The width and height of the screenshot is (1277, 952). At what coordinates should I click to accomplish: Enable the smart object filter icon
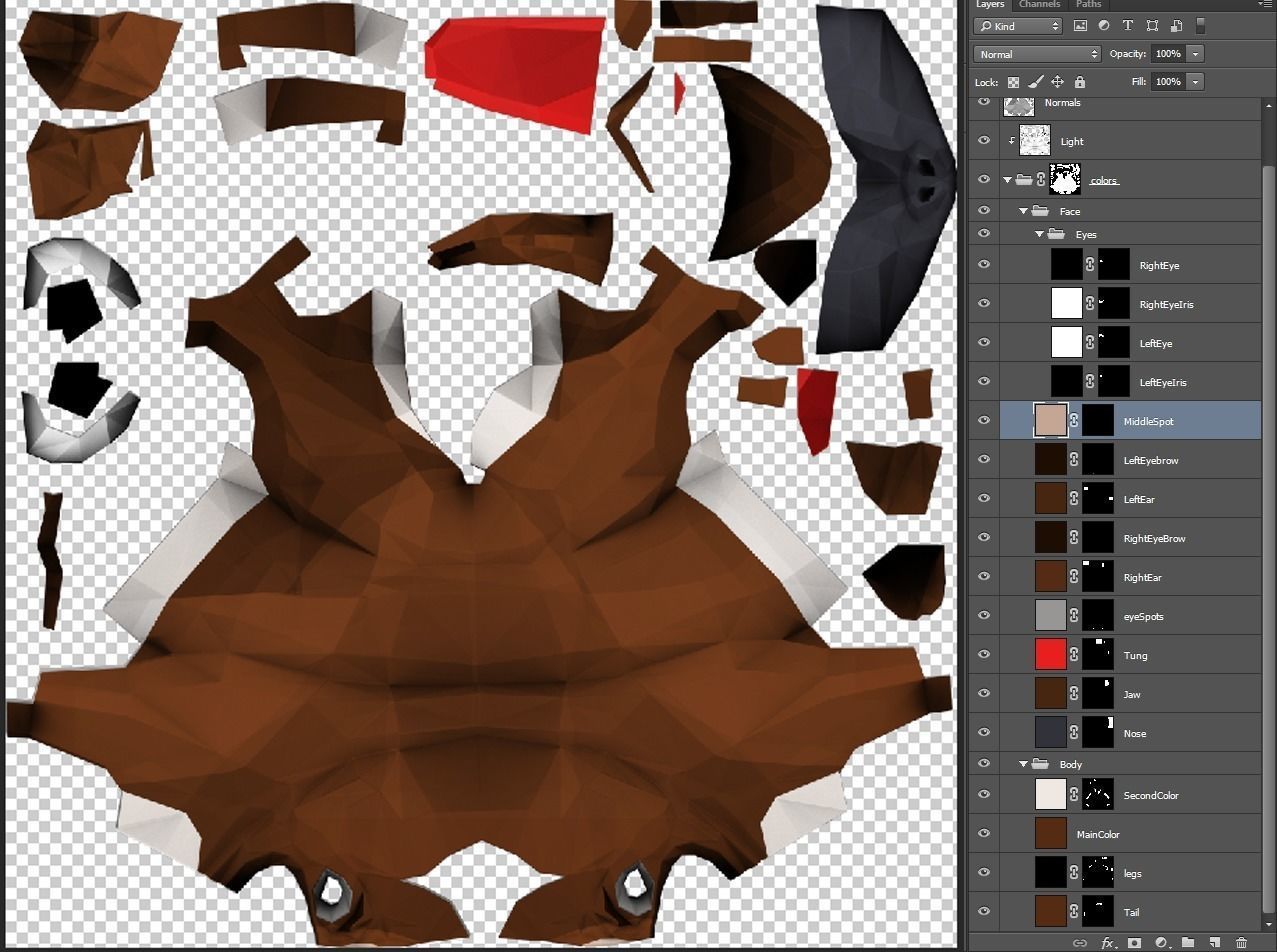1176,26
